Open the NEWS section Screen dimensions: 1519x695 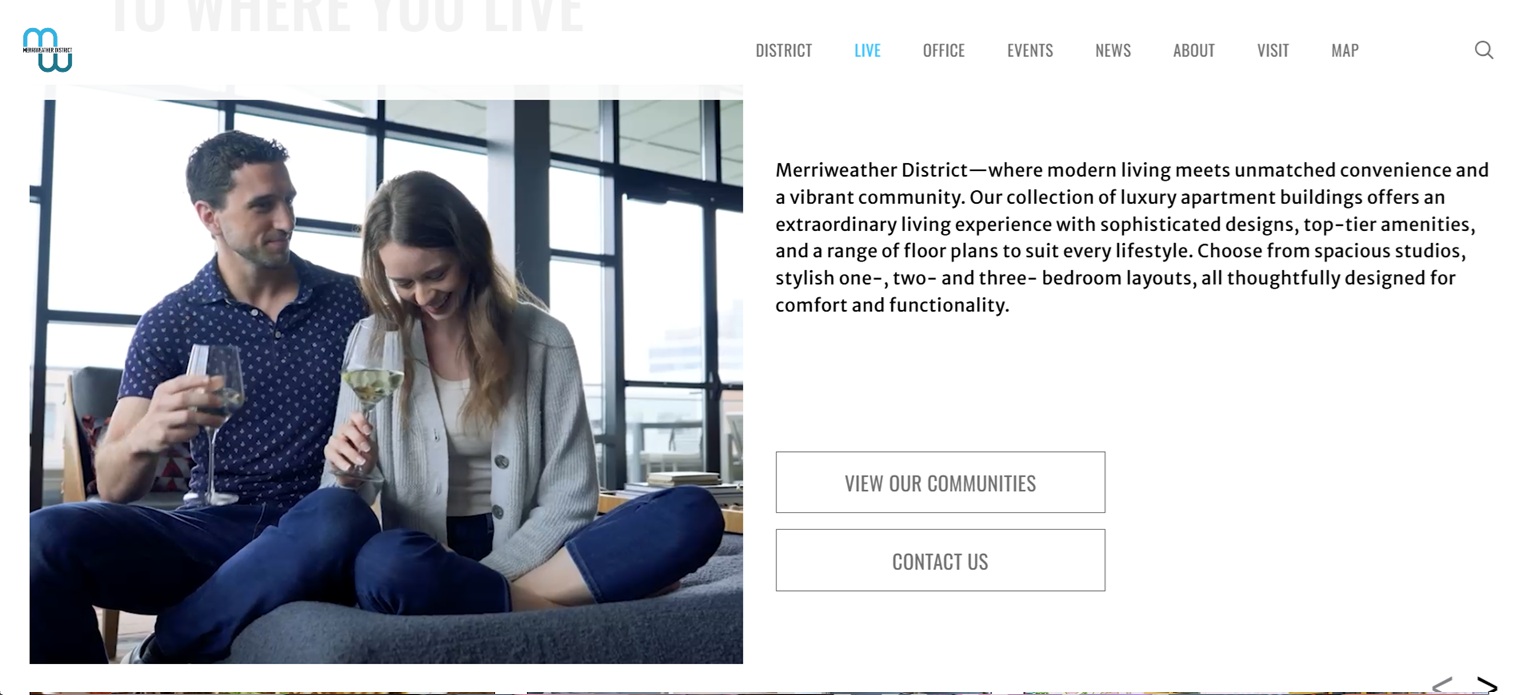coord(1113,50)
